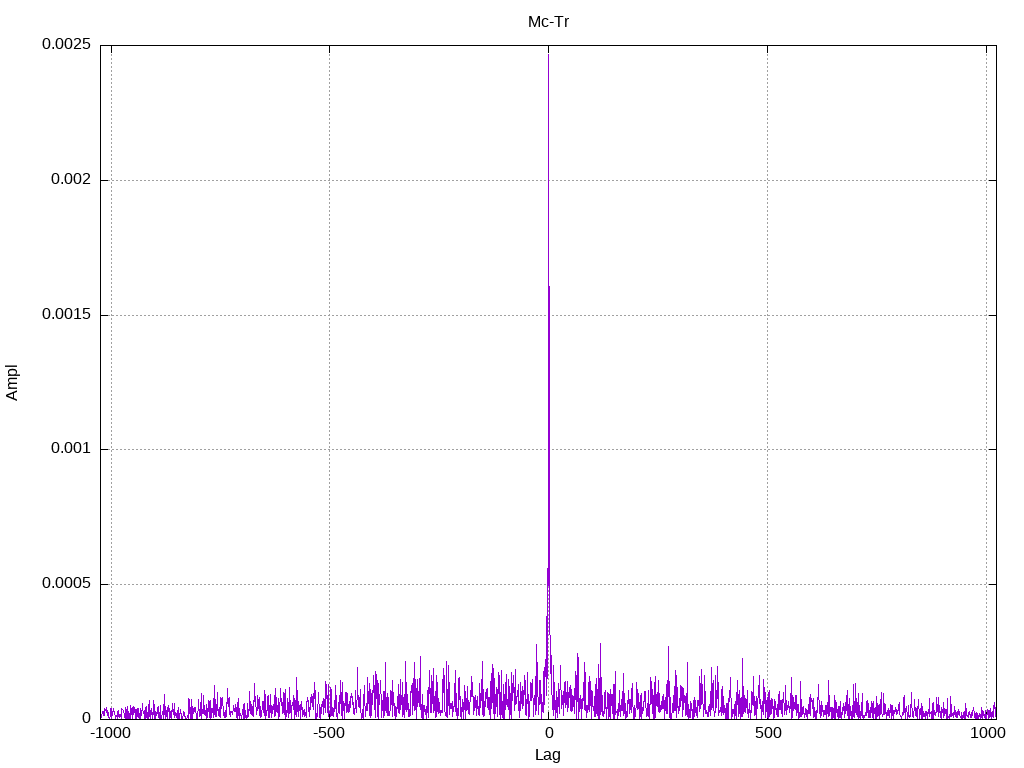This screenshot has width=1024, height=768.
Task: Click the x-axis label 'Lag'
Action: pos(548,755)
